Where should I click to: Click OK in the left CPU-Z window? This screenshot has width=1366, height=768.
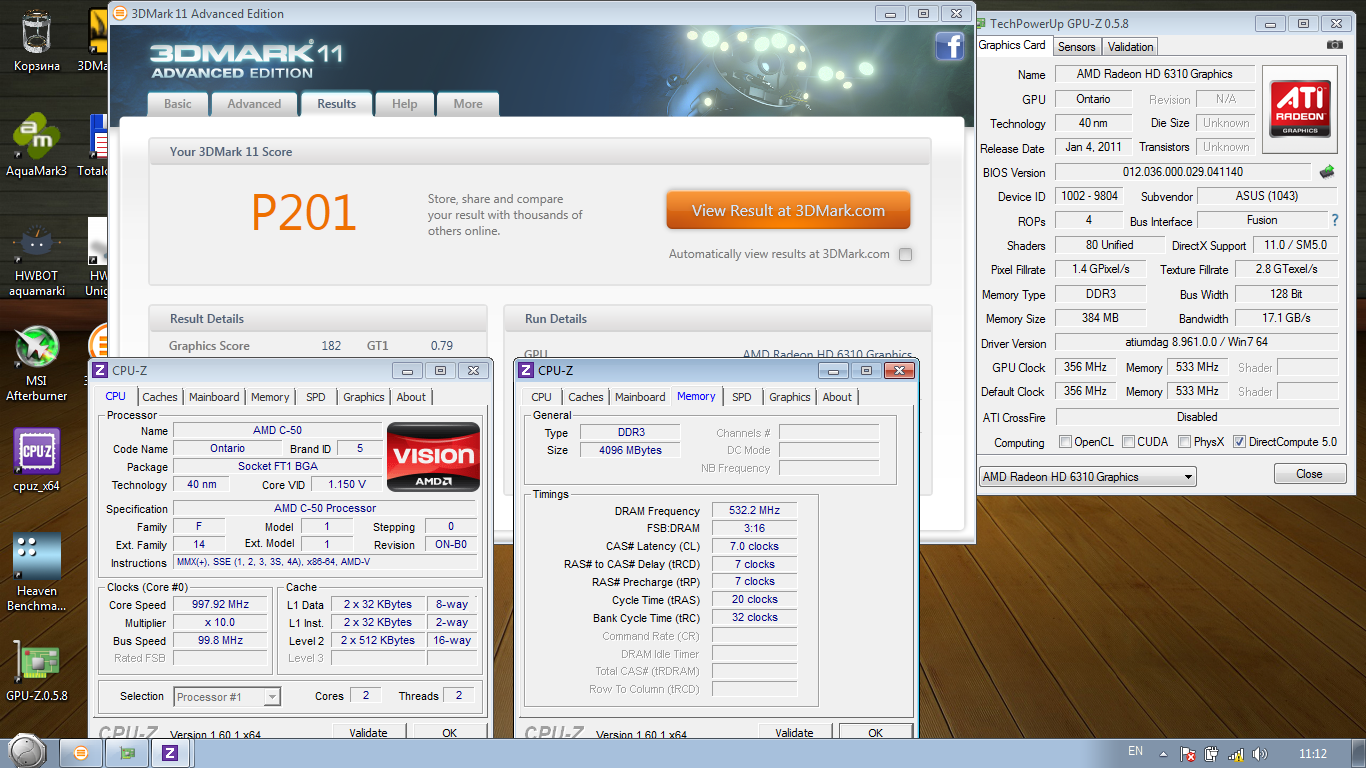[450, 733]
